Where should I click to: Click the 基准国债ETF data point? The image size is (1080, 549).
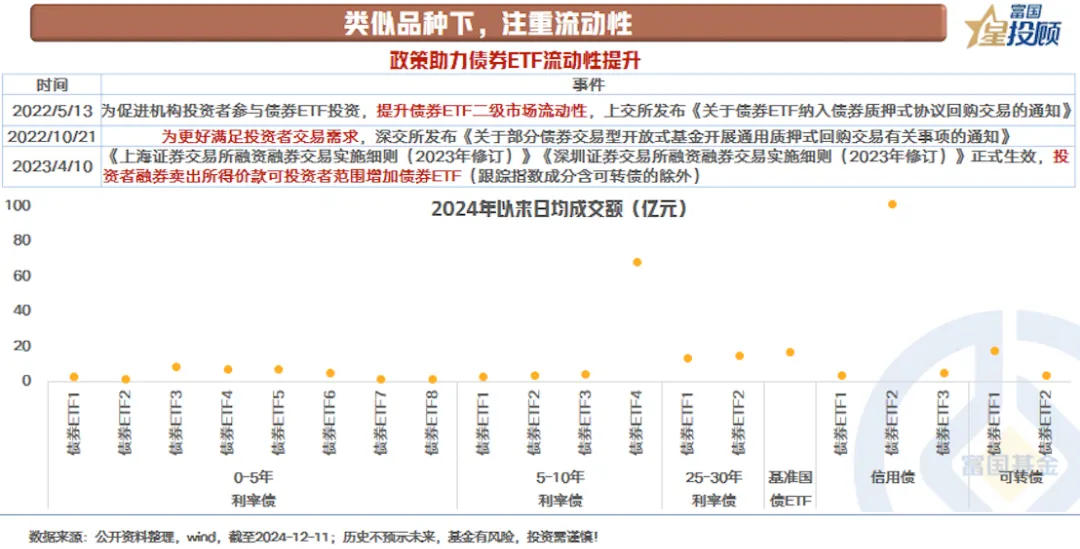point(790,352)
